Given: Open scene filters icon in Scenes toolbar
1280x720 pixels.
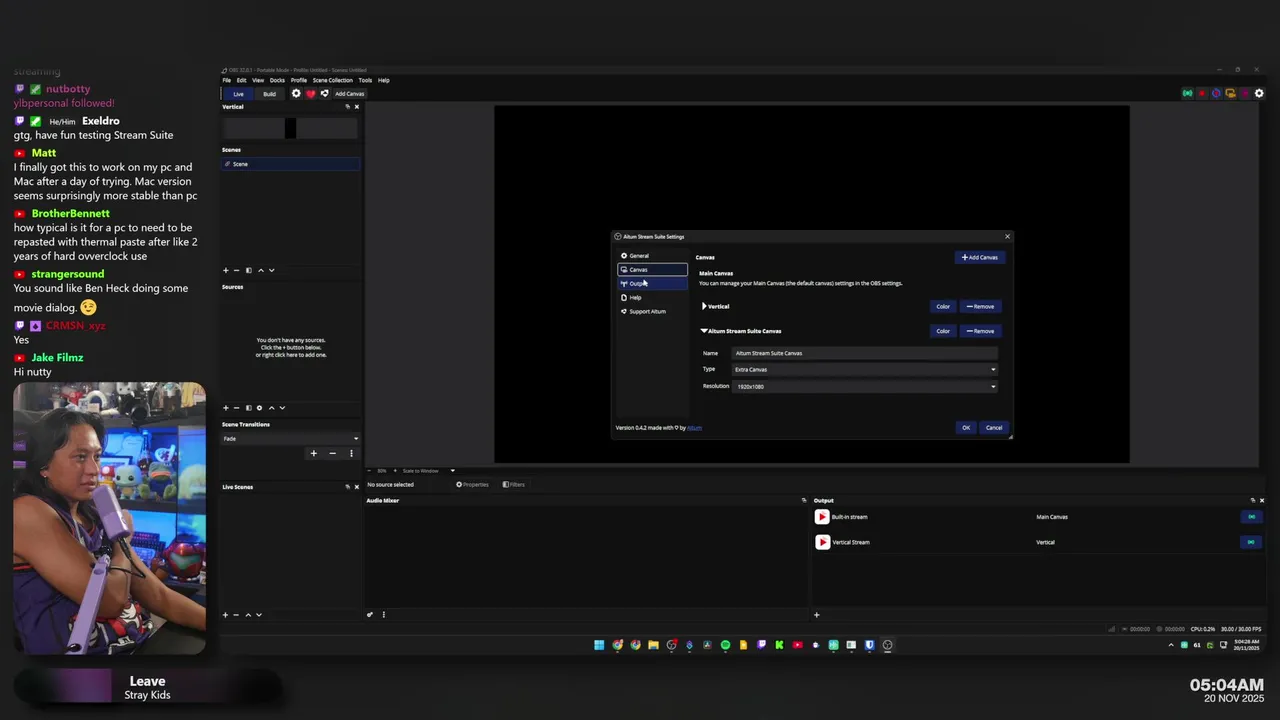Looking at the screenshot, I should 249,270.
